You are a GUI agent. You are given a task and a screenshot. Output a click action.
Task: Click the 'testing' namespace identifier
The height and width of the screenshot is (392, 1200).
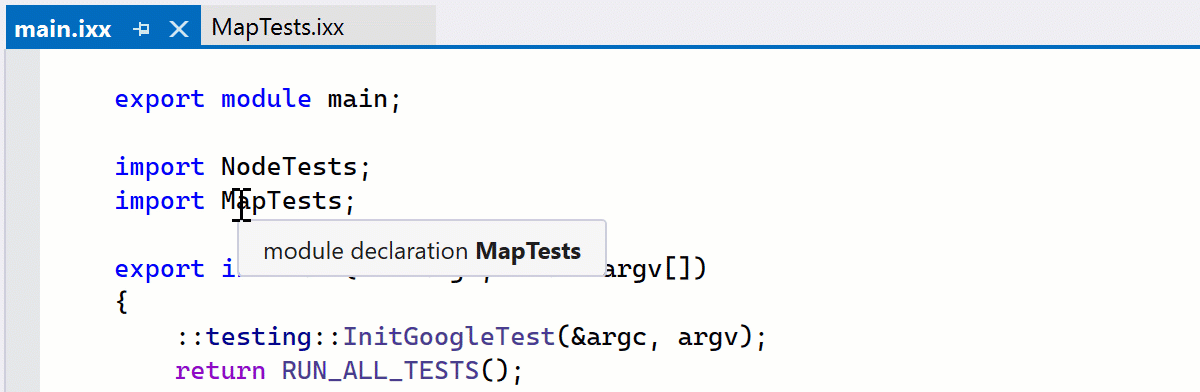click(259, 337)
